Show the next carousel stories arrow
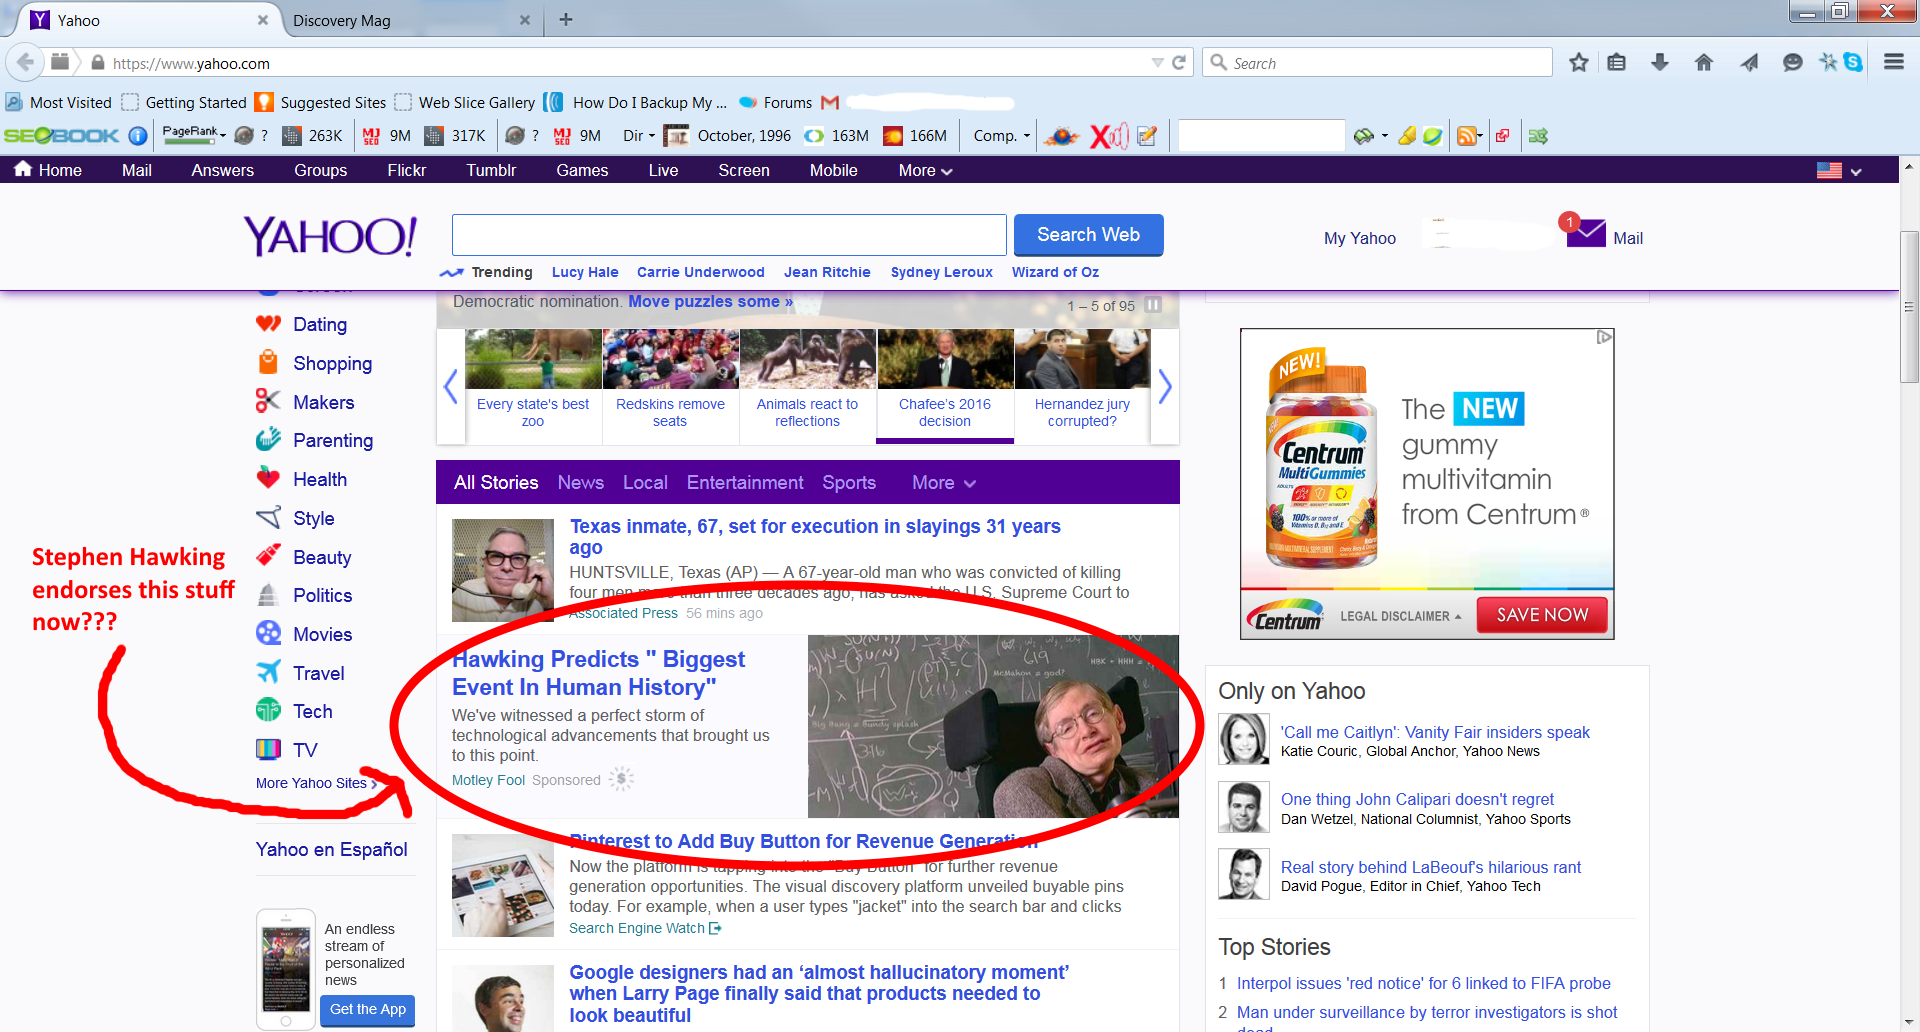Image resolution: width=1920 pixels, height=1032 pixels. 1165,386
